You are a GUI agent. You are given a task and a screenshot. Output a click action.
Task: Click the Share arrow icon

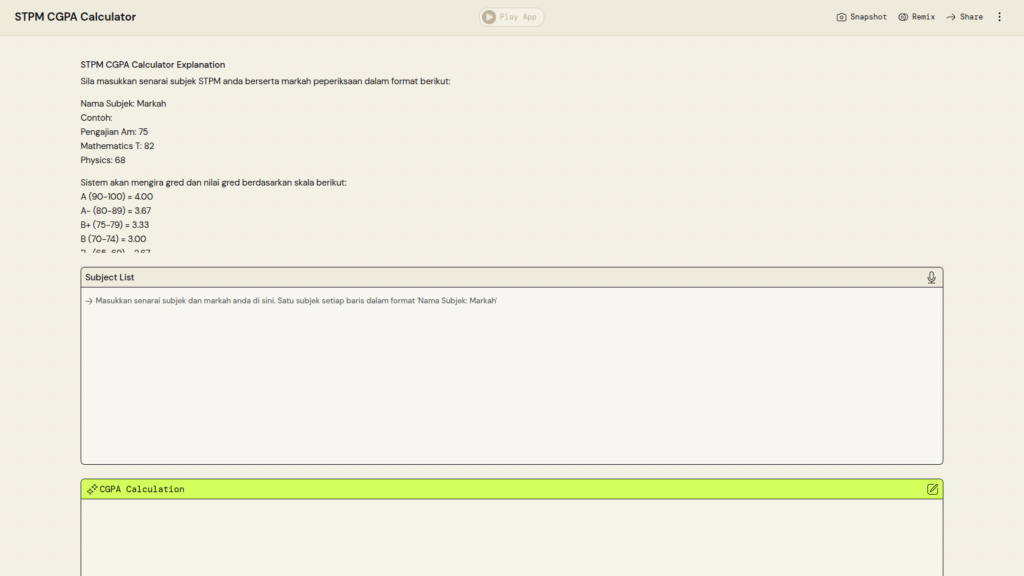click(951, 17)
